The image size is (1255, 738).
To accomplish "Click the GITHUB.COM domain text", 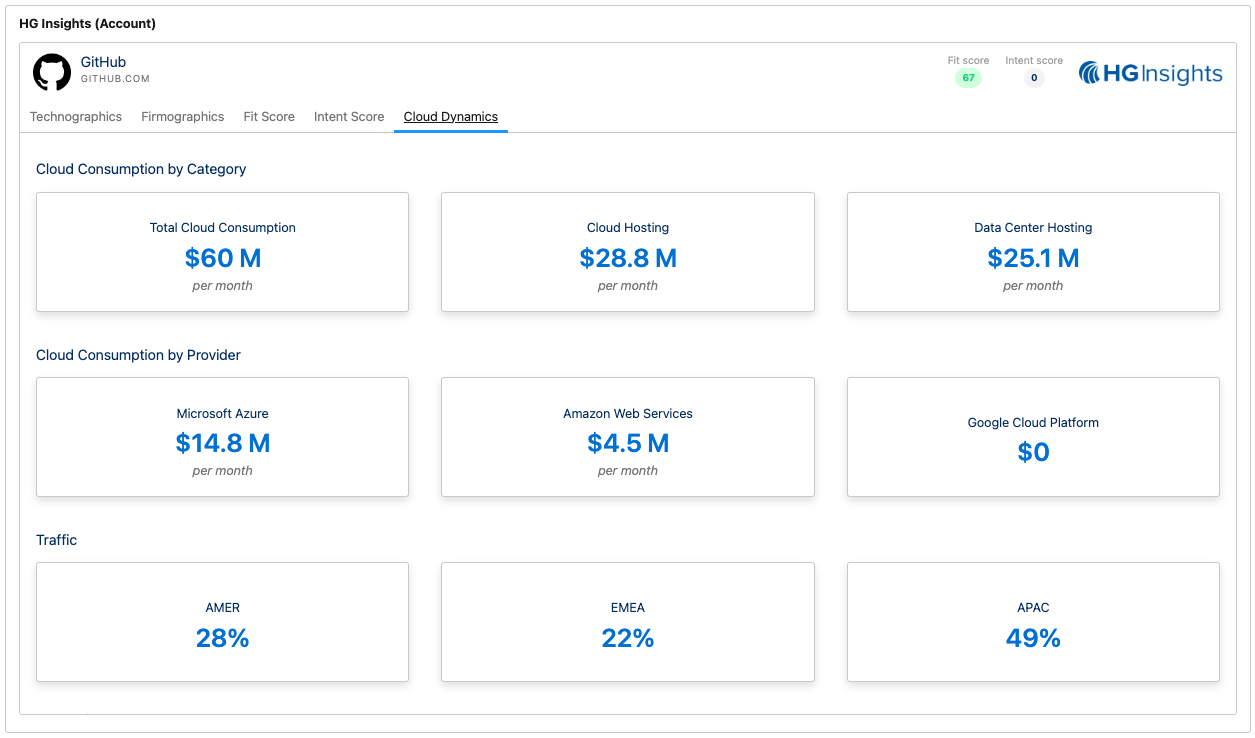I will click(x=115, y=79).
